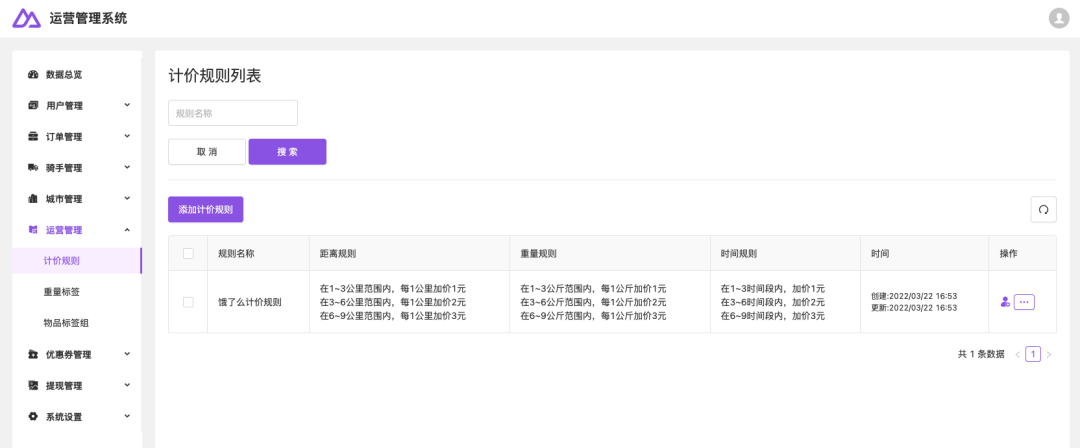Click the purple 搜索 button
This screenshot has width=1080, height=448.
coord(287,152)
